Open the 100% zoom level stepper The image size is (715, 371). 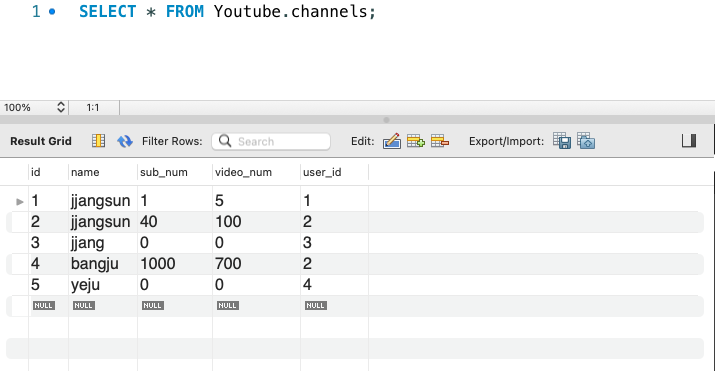pos(61,108)
